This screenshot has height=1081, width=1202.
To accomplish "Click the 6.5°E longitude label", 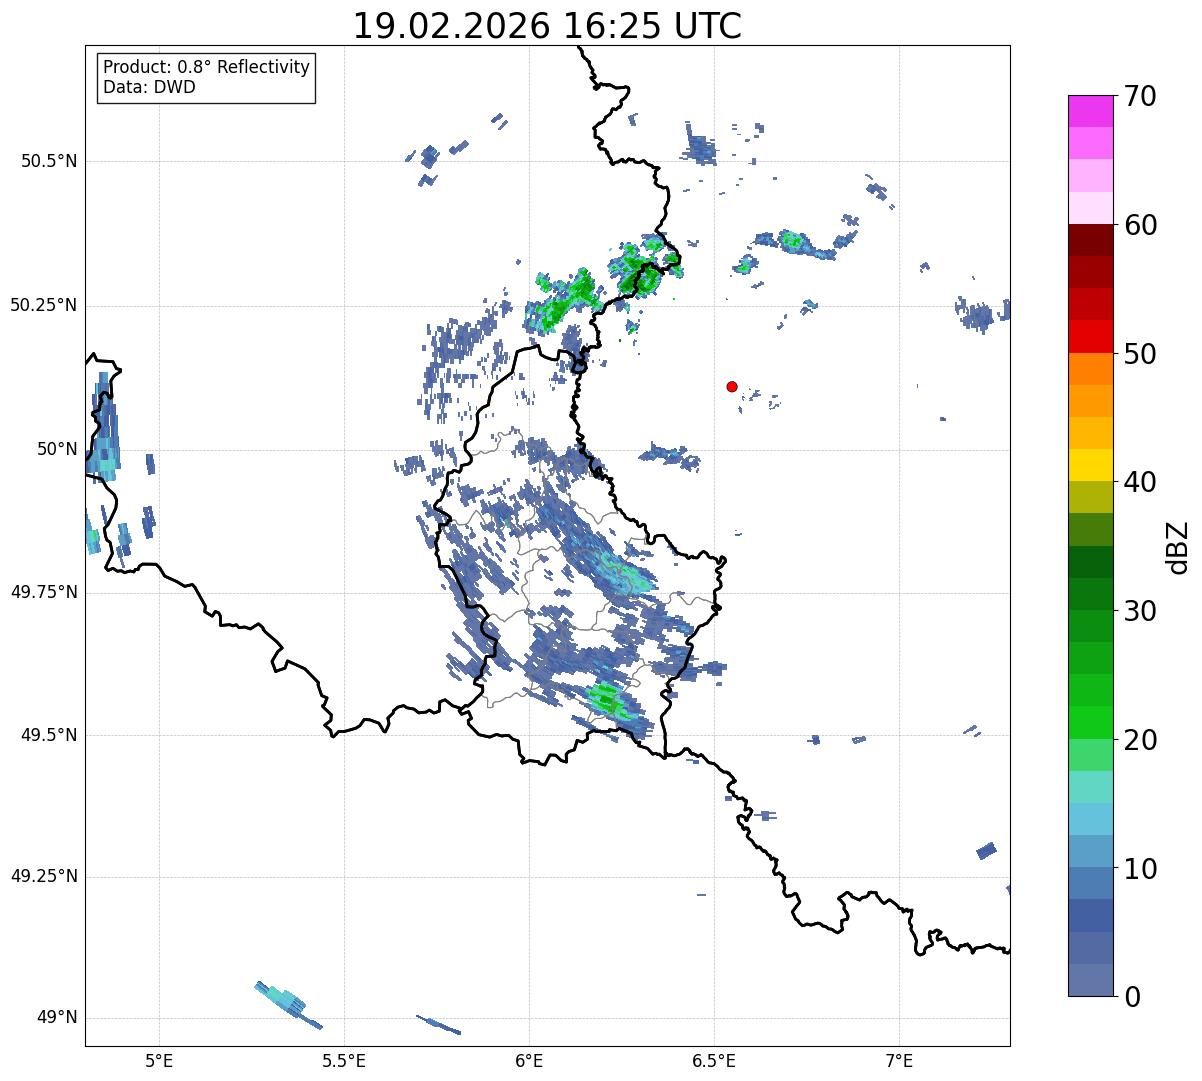I will click(714, 1060).
